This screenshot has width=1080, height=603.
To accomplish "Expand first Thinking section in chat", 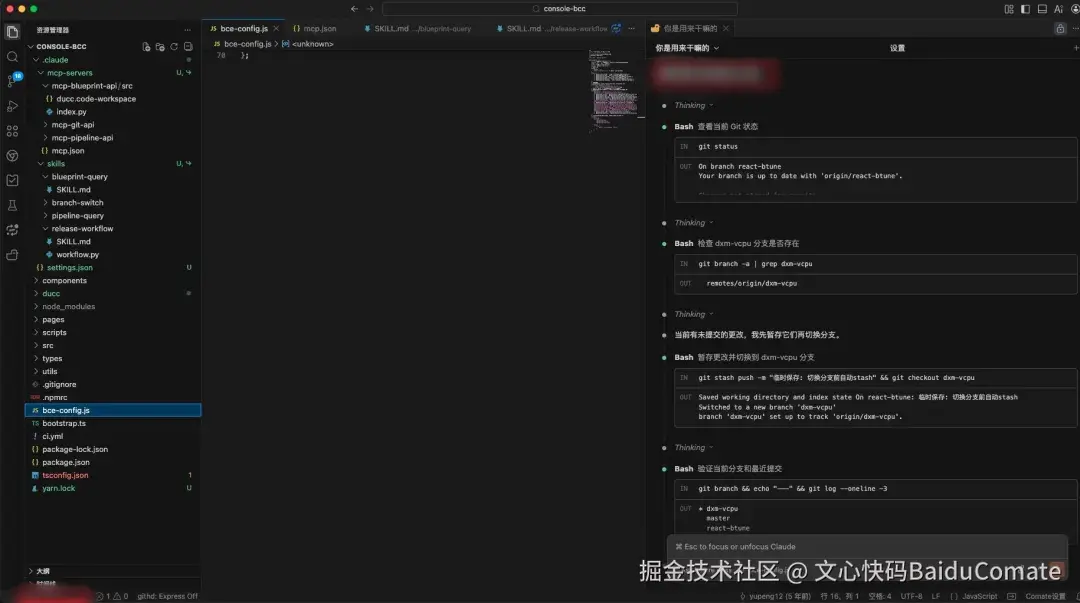I will [694, 105].
